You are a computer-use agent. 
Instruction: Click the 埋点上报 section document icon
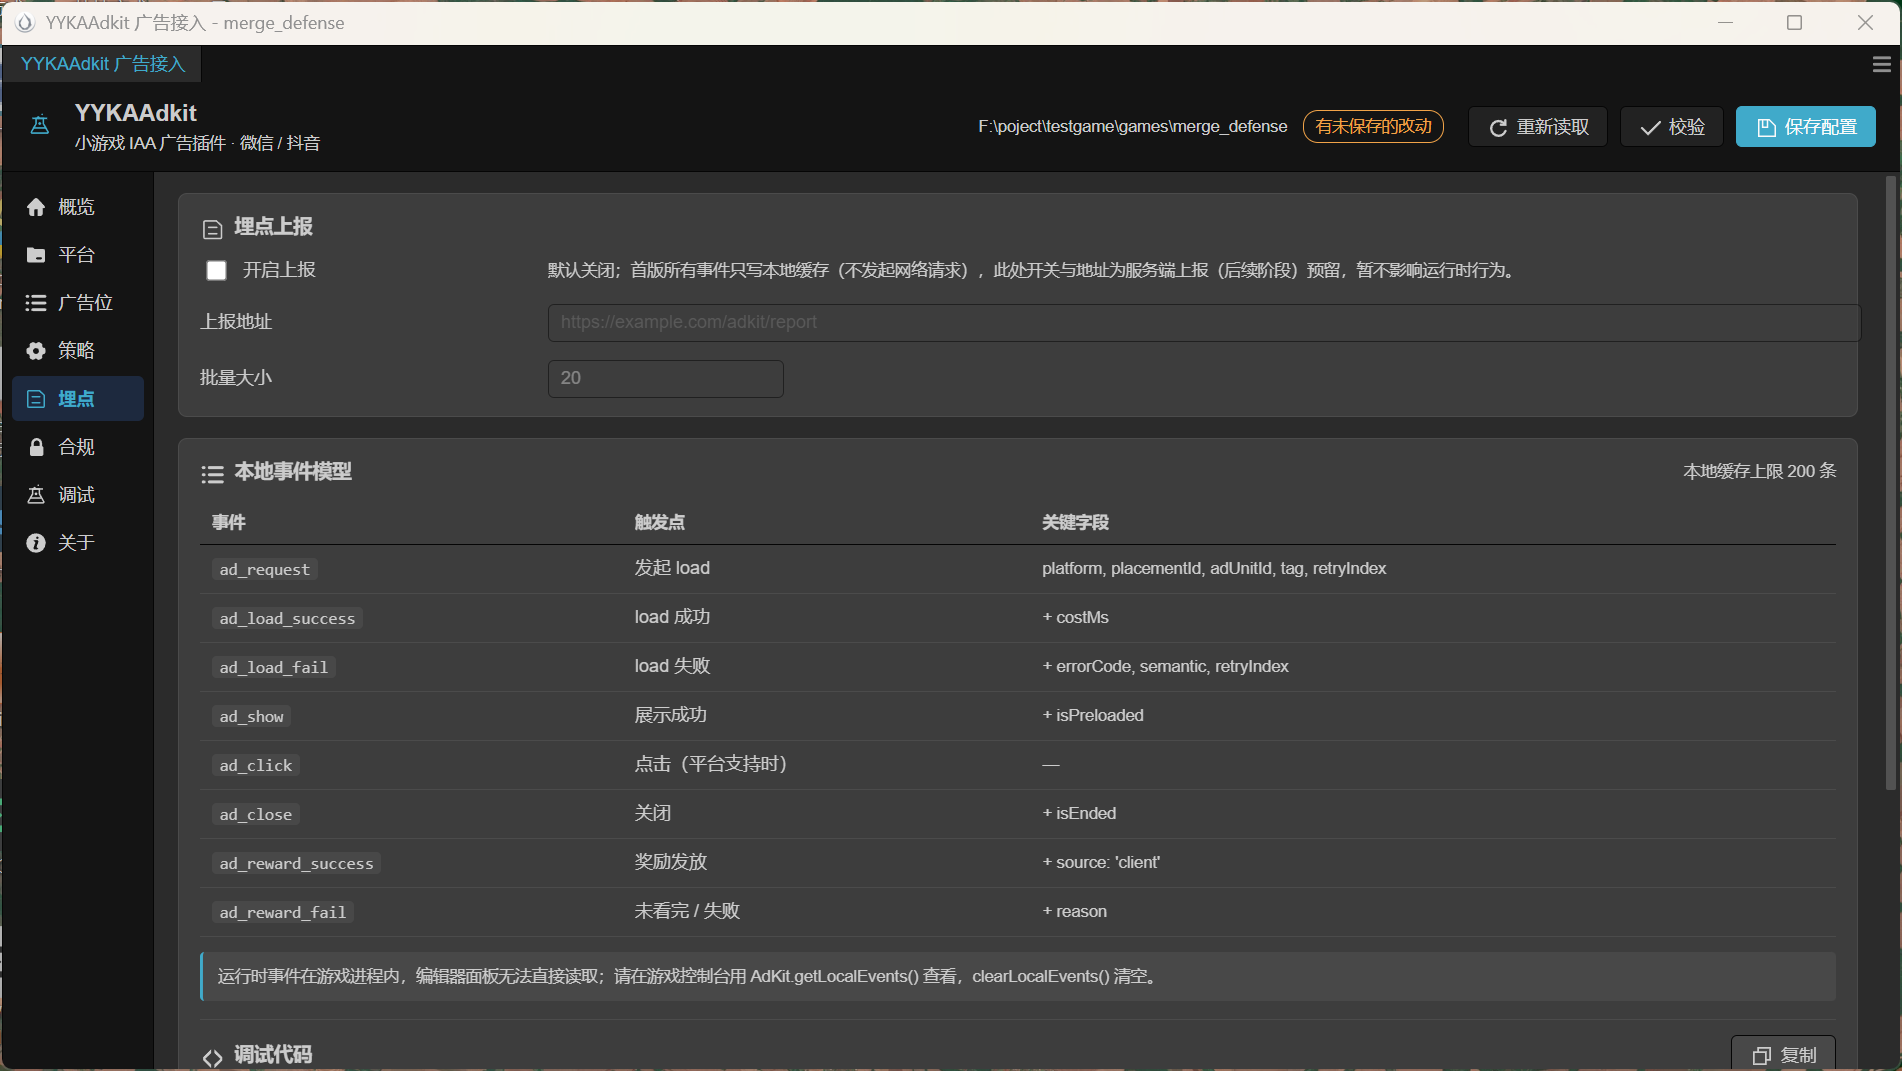212,230
